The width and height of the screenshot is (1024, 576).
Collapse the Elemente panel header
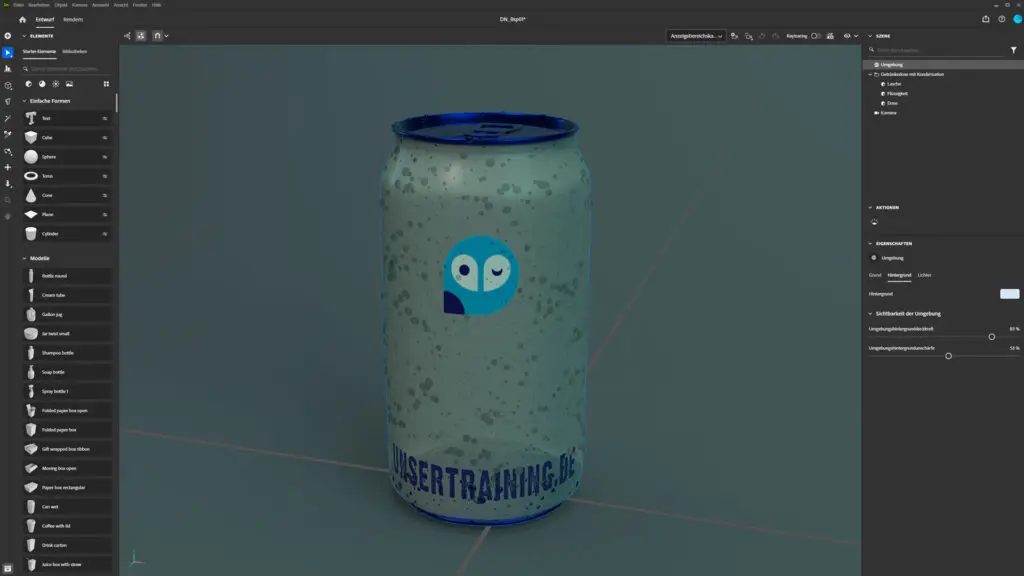pos(24,36)
